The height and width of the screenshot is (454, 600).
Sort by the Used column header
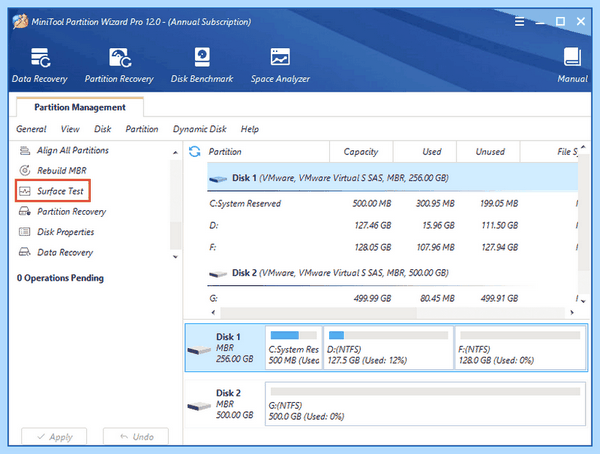(425, 152)
